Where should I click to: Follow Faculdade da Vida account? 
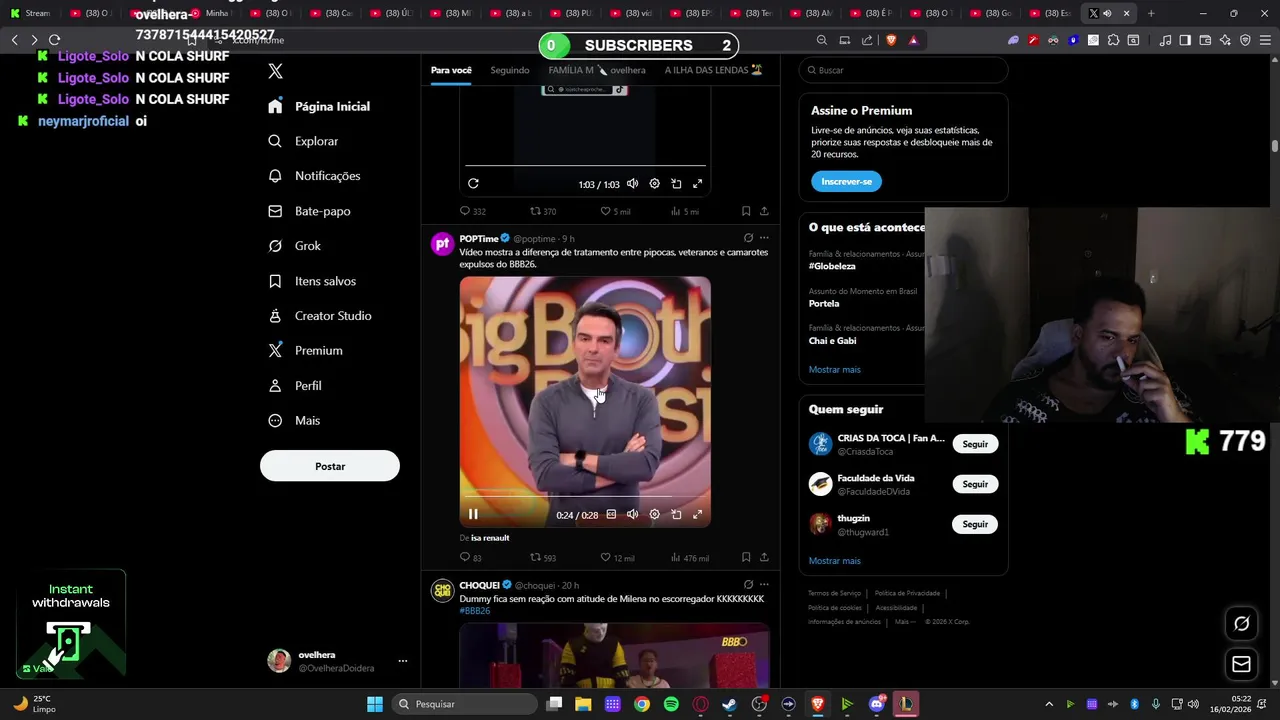[975, 484]
